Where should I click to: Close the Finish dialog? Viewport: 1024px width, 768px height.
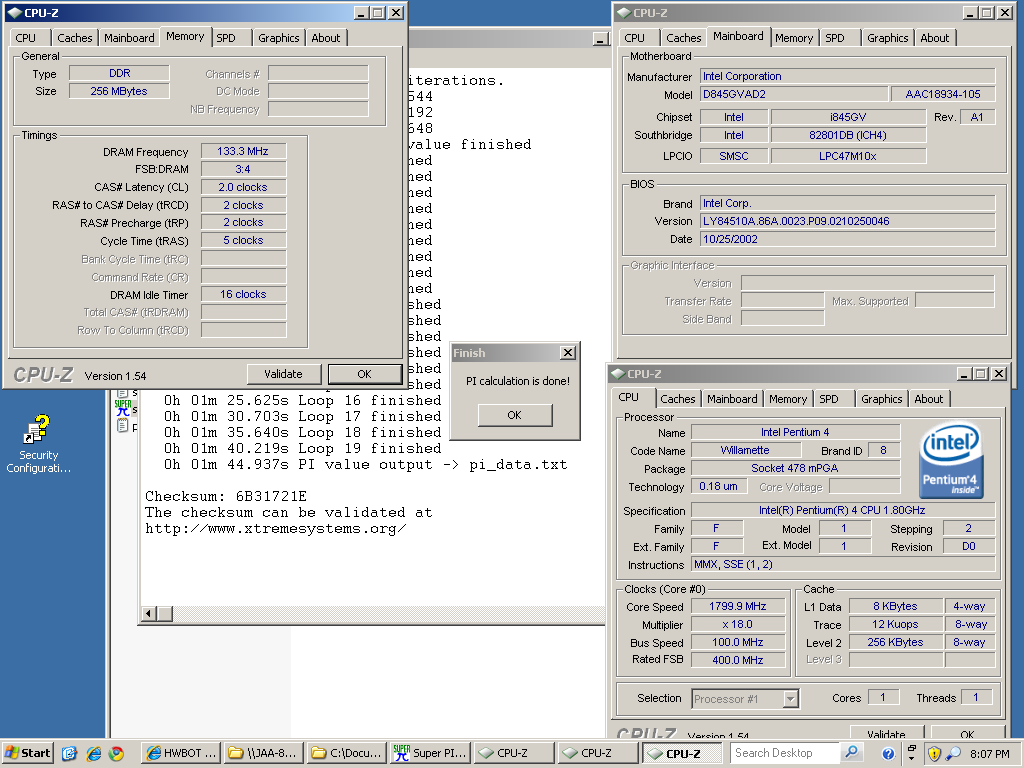point(568,353)
